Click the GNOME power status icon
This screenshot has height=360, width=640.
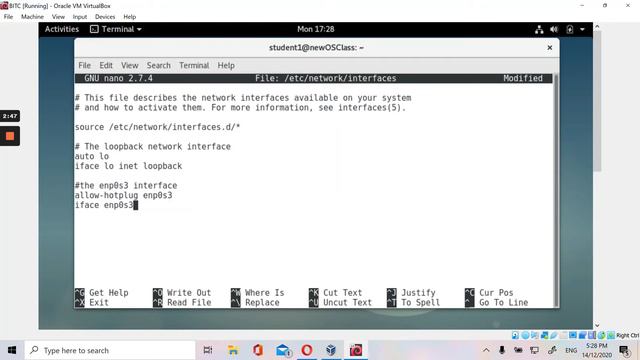coord(570,29)
